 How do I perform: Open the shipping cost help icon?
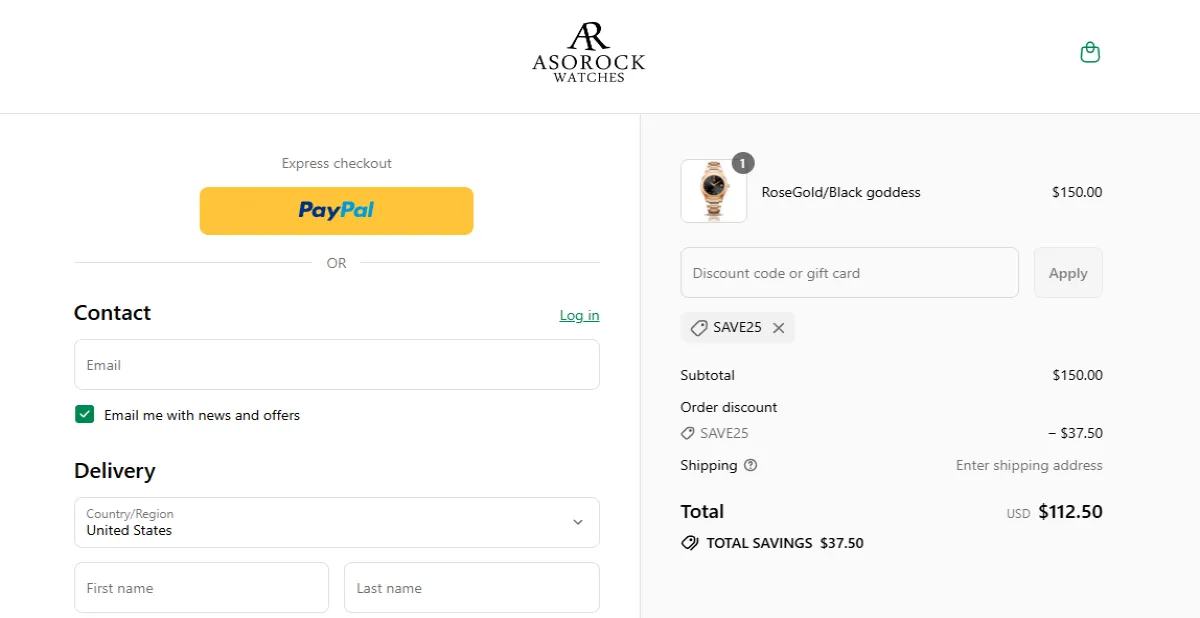click(750, 465)
